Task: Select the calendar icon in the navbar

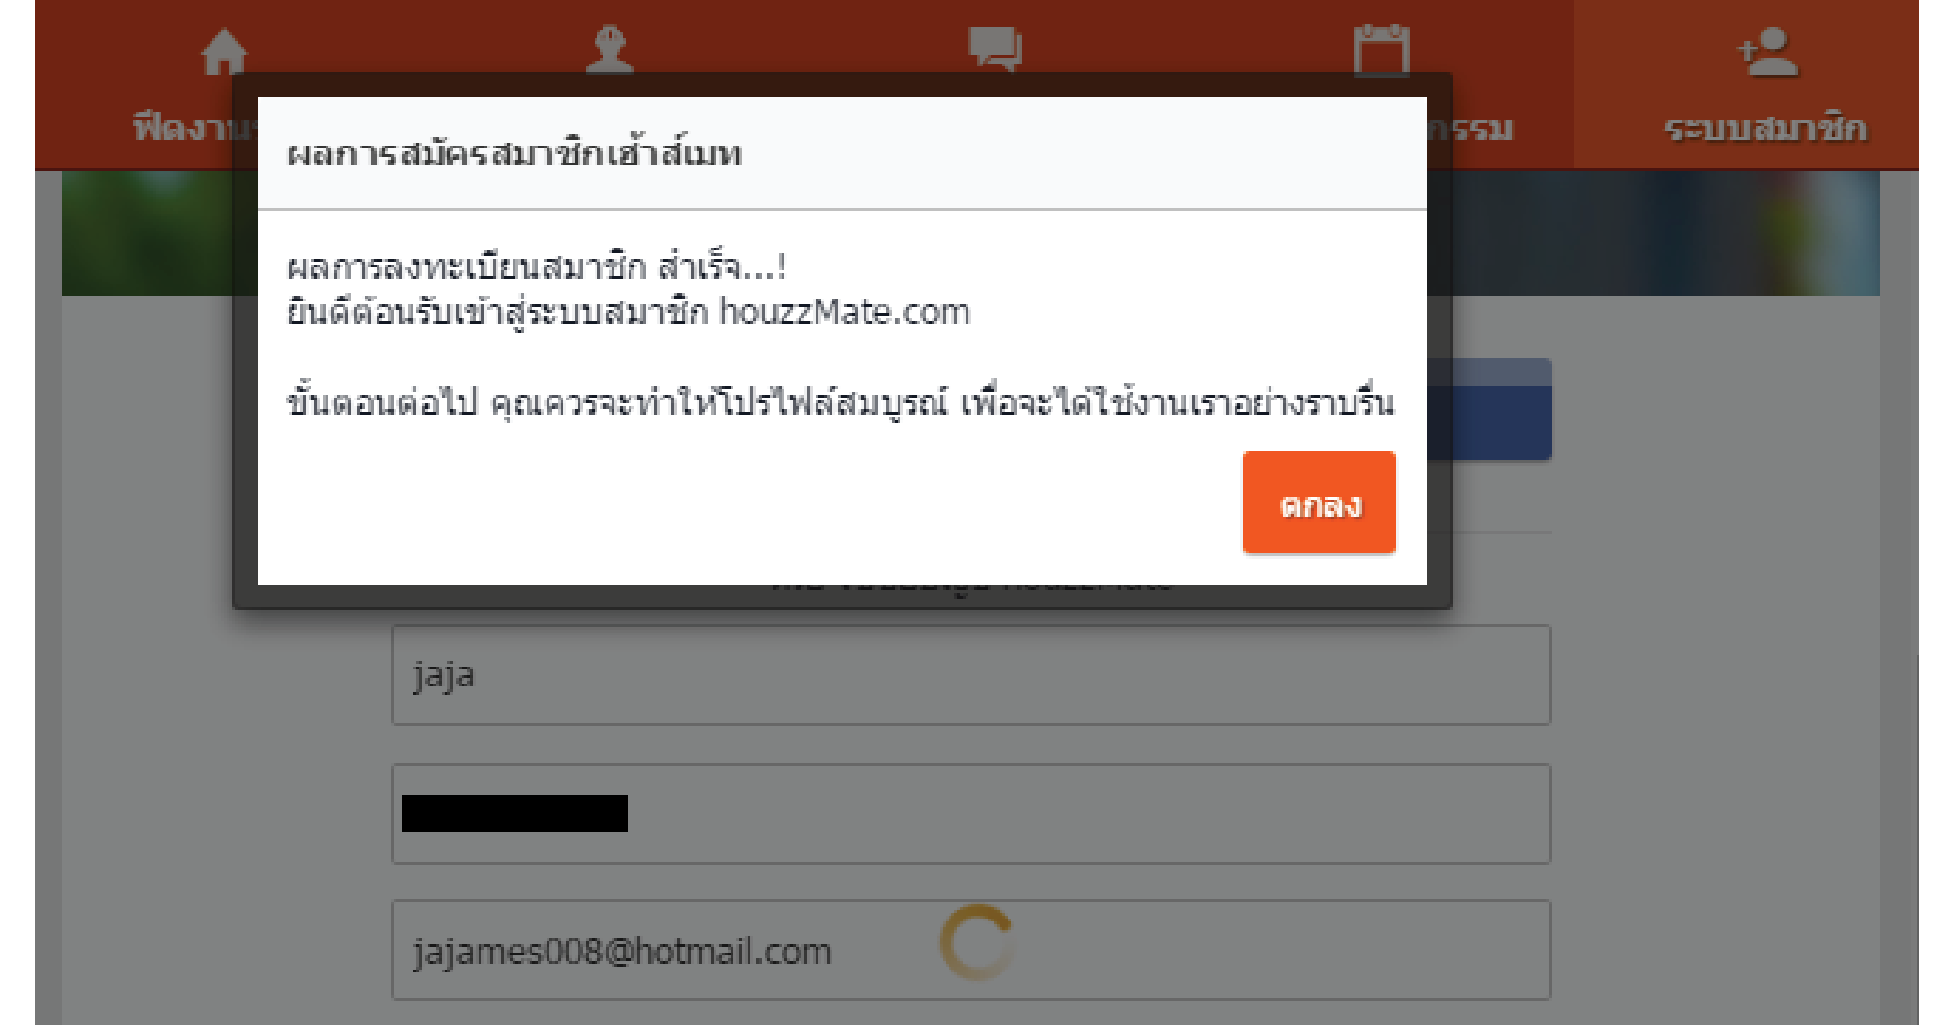Action: (x=1381, y=50)
